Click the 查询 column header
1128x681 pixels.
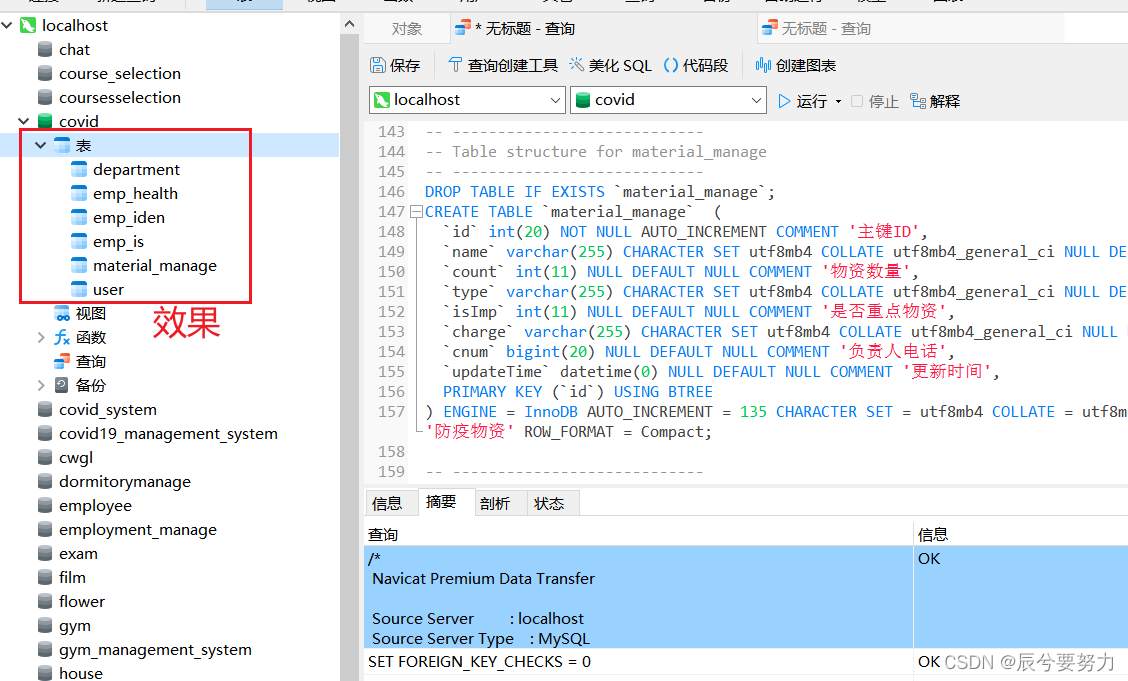(x=639, y=534)
